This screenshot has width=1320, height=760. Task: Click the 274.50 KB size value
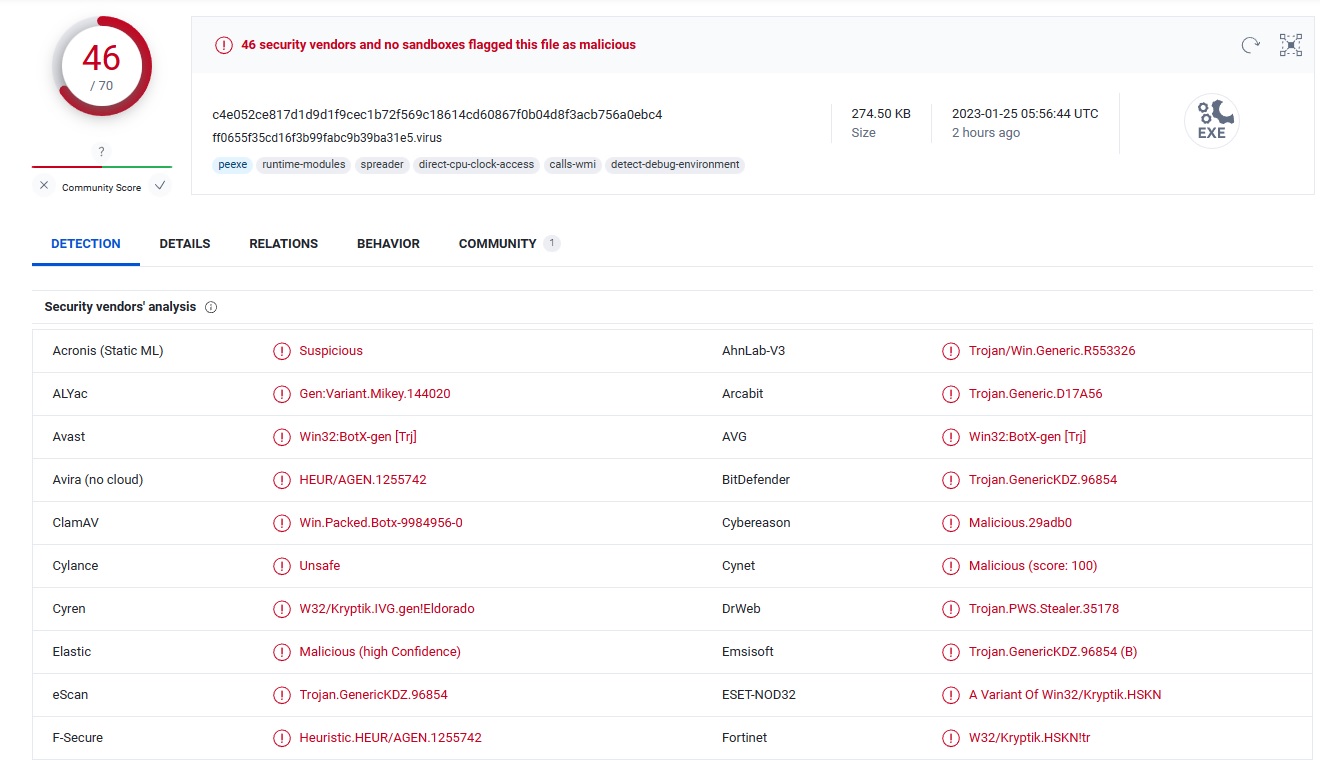(x=881, y=114)
